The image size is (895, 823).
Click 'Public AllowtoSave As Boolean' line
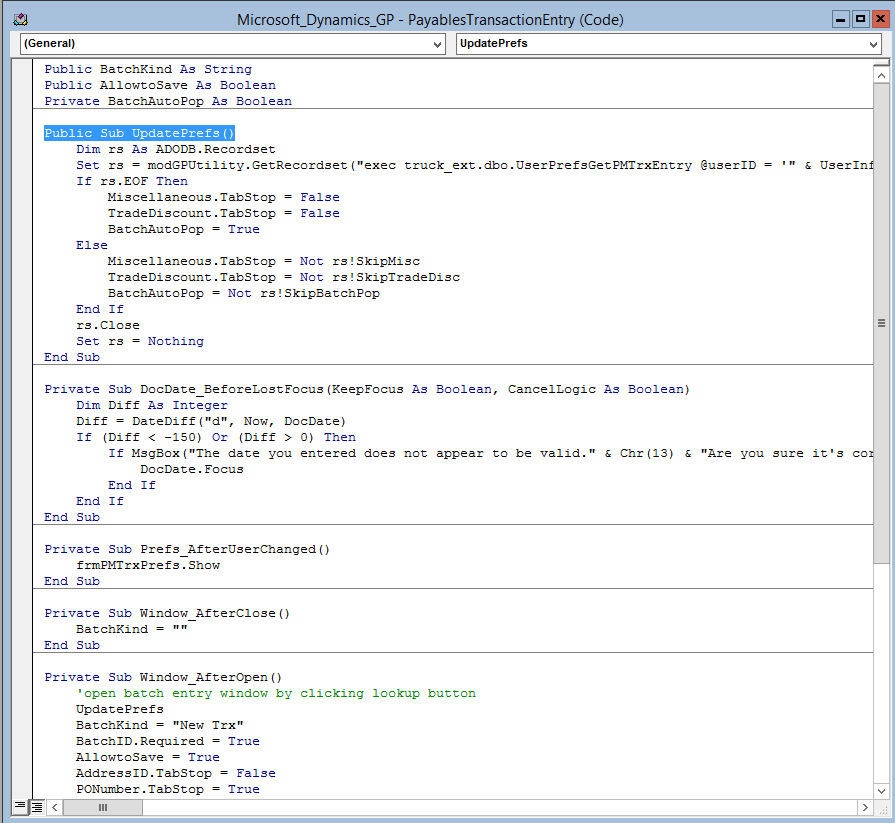tap(160, 85)
